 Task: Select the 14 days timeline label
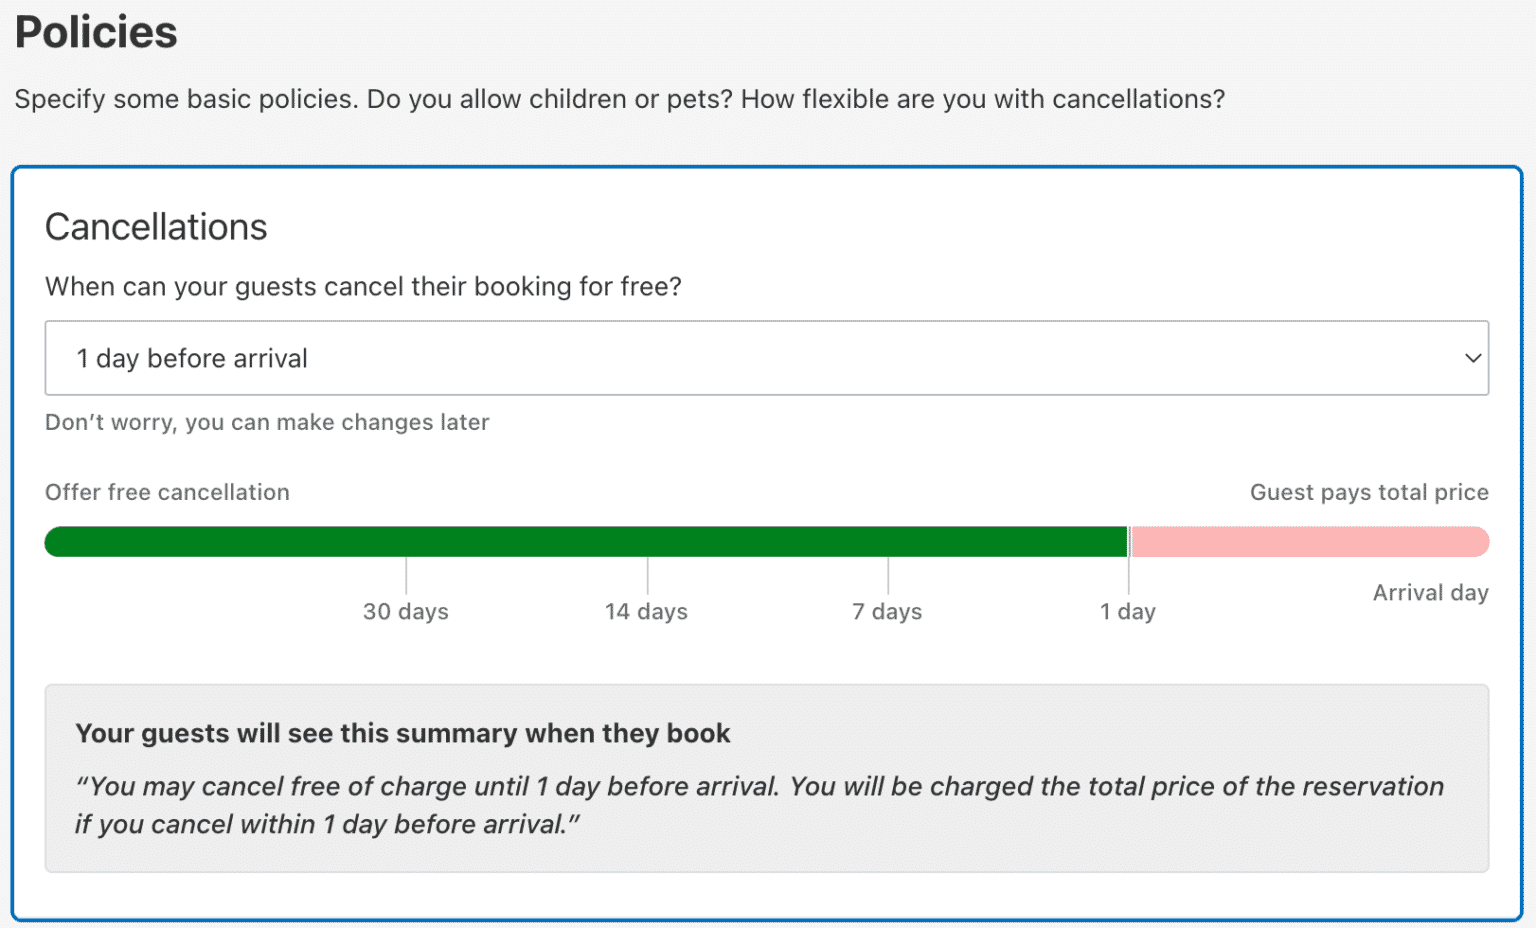[646, 611]
